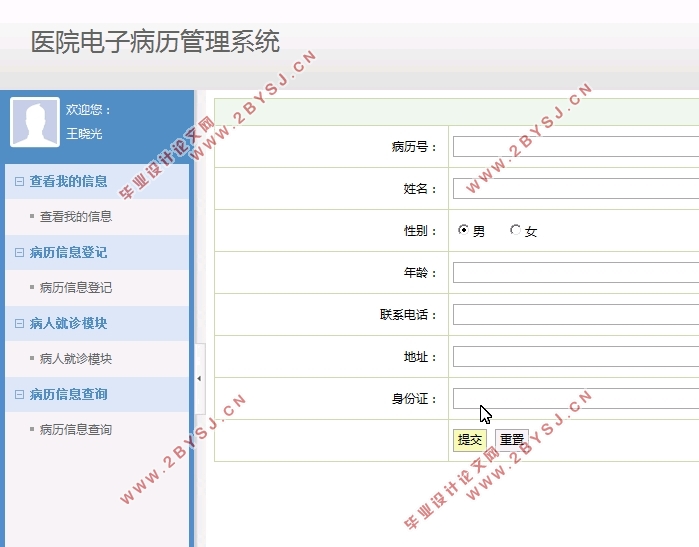This screenshot has height=547, width=699.
Task: Click the user avatar picture
Action: (35, 122)
